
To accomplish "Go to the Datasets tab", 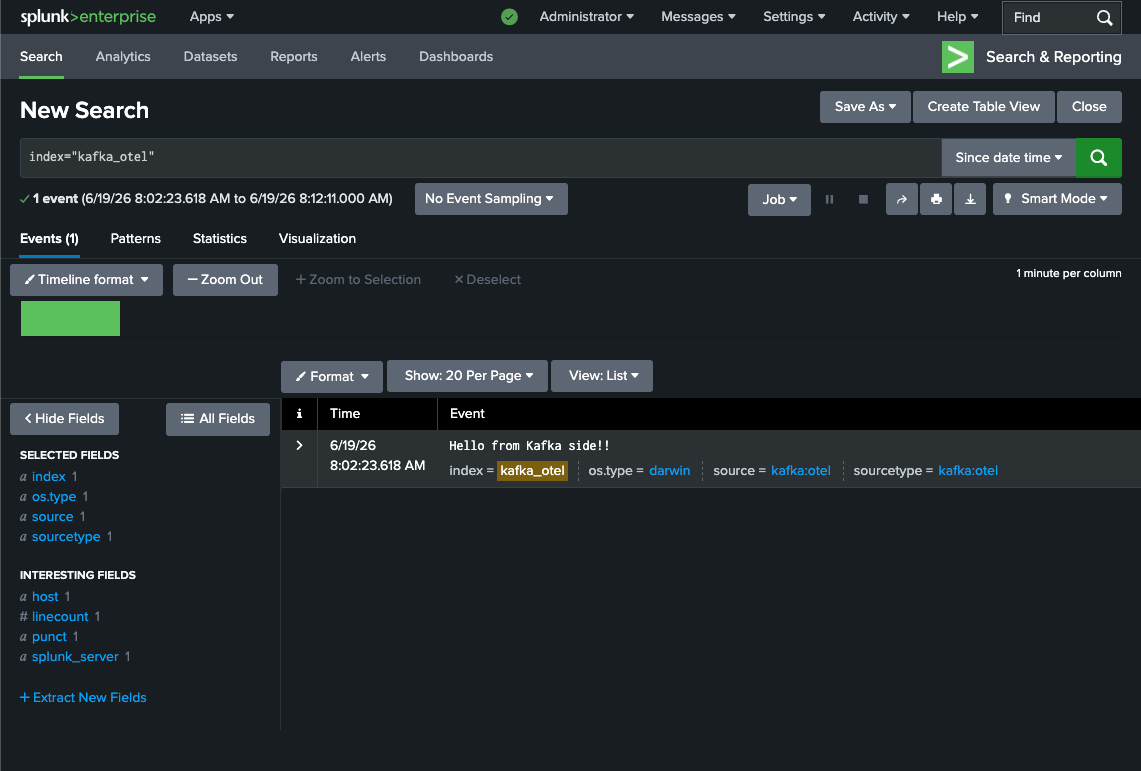I will pyautogui.click(x=210, y=57).
